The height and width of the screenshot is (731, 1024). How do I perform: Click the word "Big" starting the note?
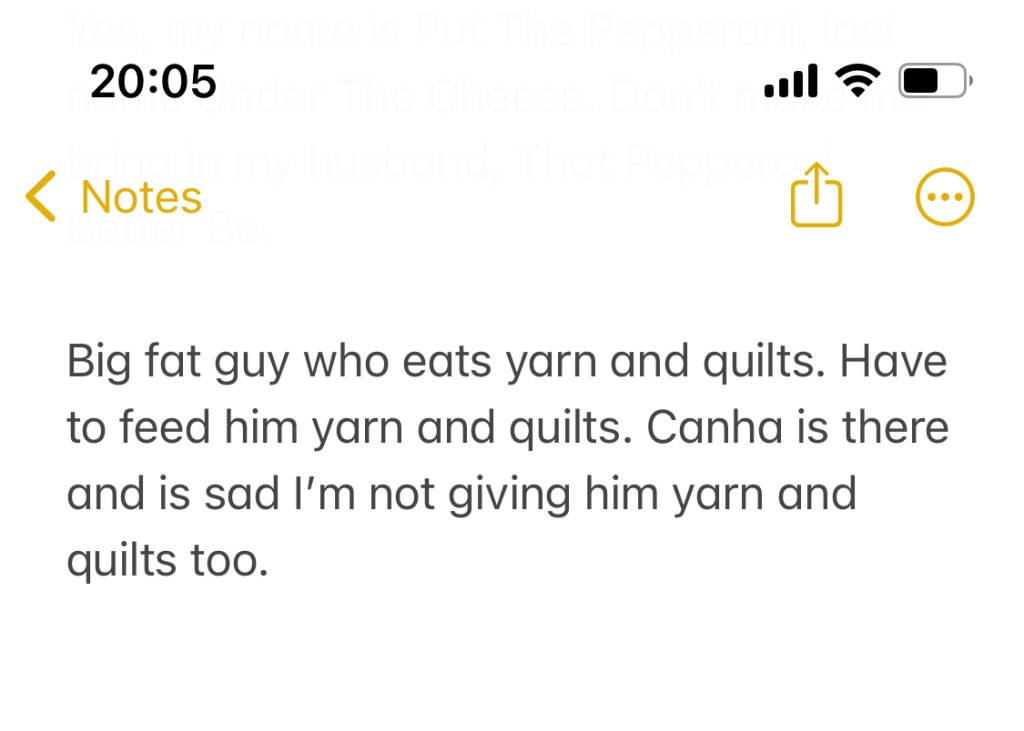[98, 362]
